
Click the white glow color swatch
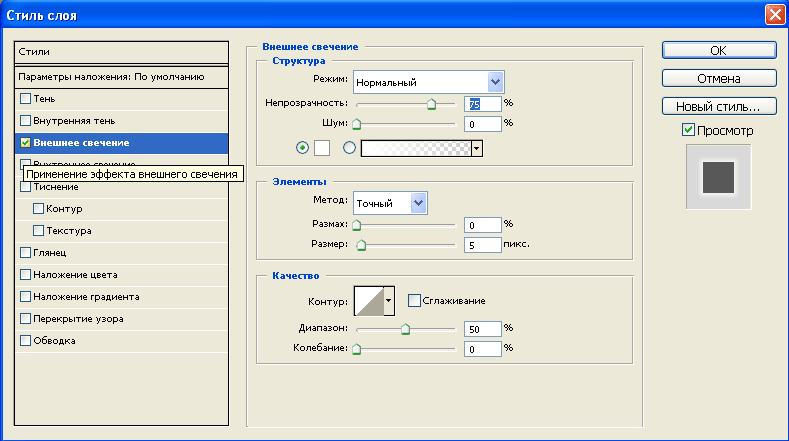click(x=322, y=148)
